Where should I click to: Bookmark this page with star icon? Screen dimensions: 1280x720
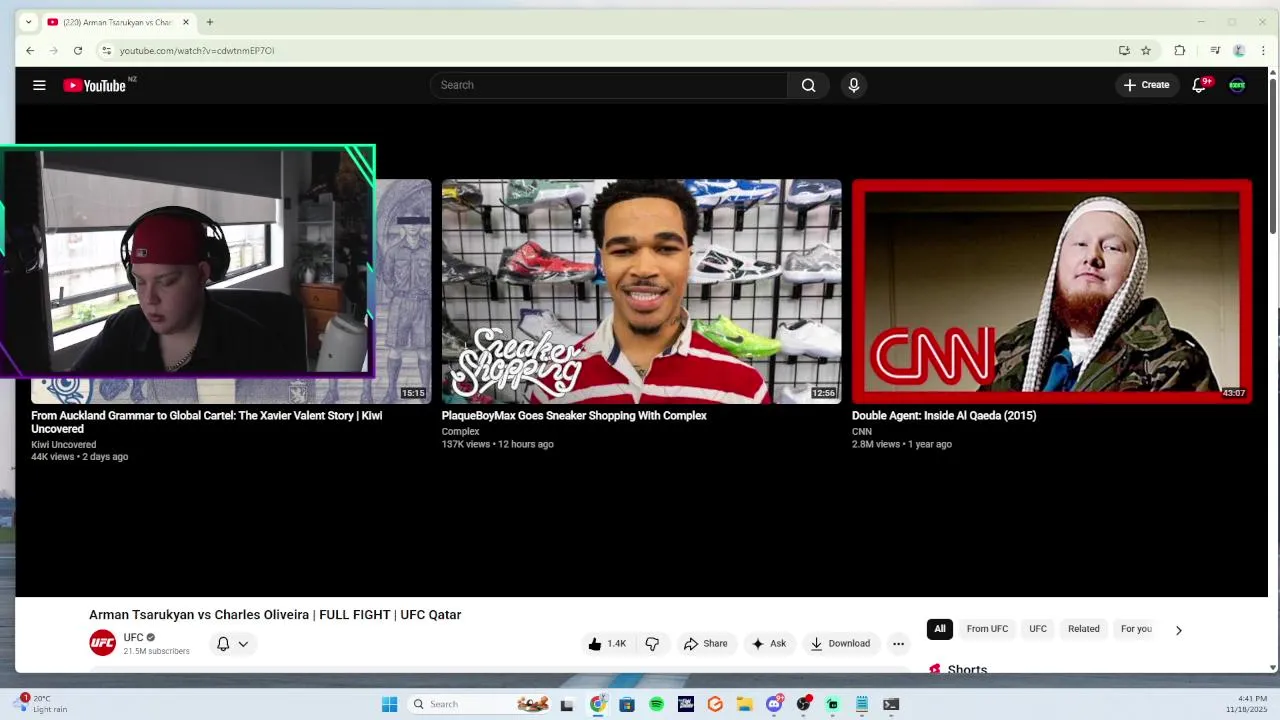click(1146, 50)
